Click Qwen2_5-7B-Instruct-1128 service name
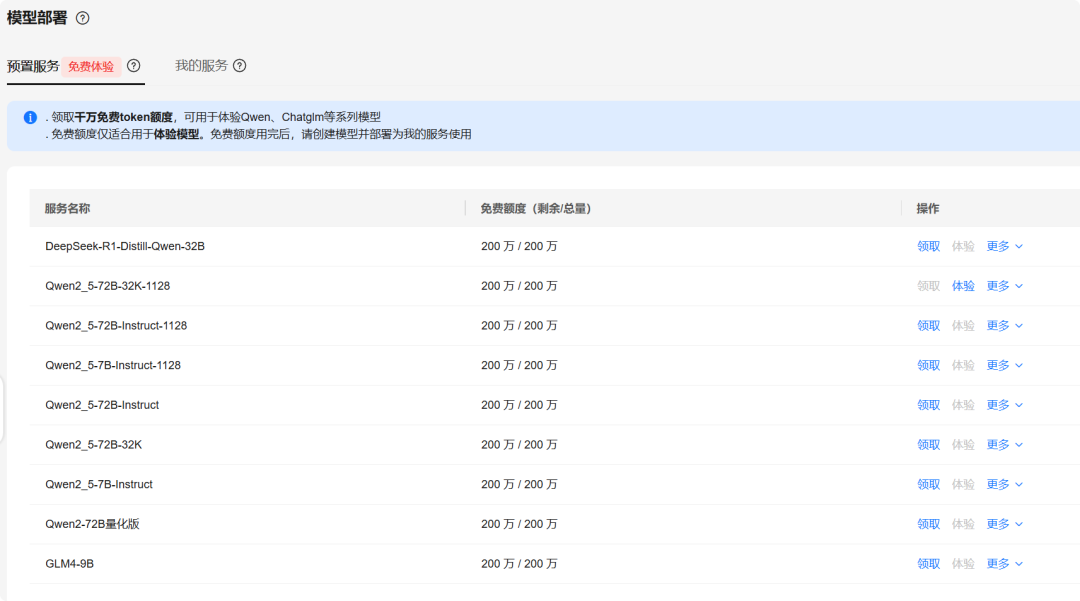This screenshot has width=1080, height=601. pos(113,366)
